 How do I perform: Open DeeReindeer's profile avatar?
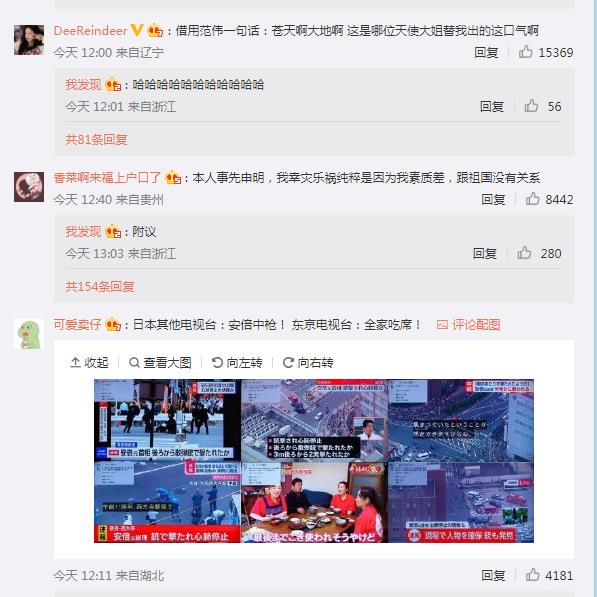pos(29,40)
